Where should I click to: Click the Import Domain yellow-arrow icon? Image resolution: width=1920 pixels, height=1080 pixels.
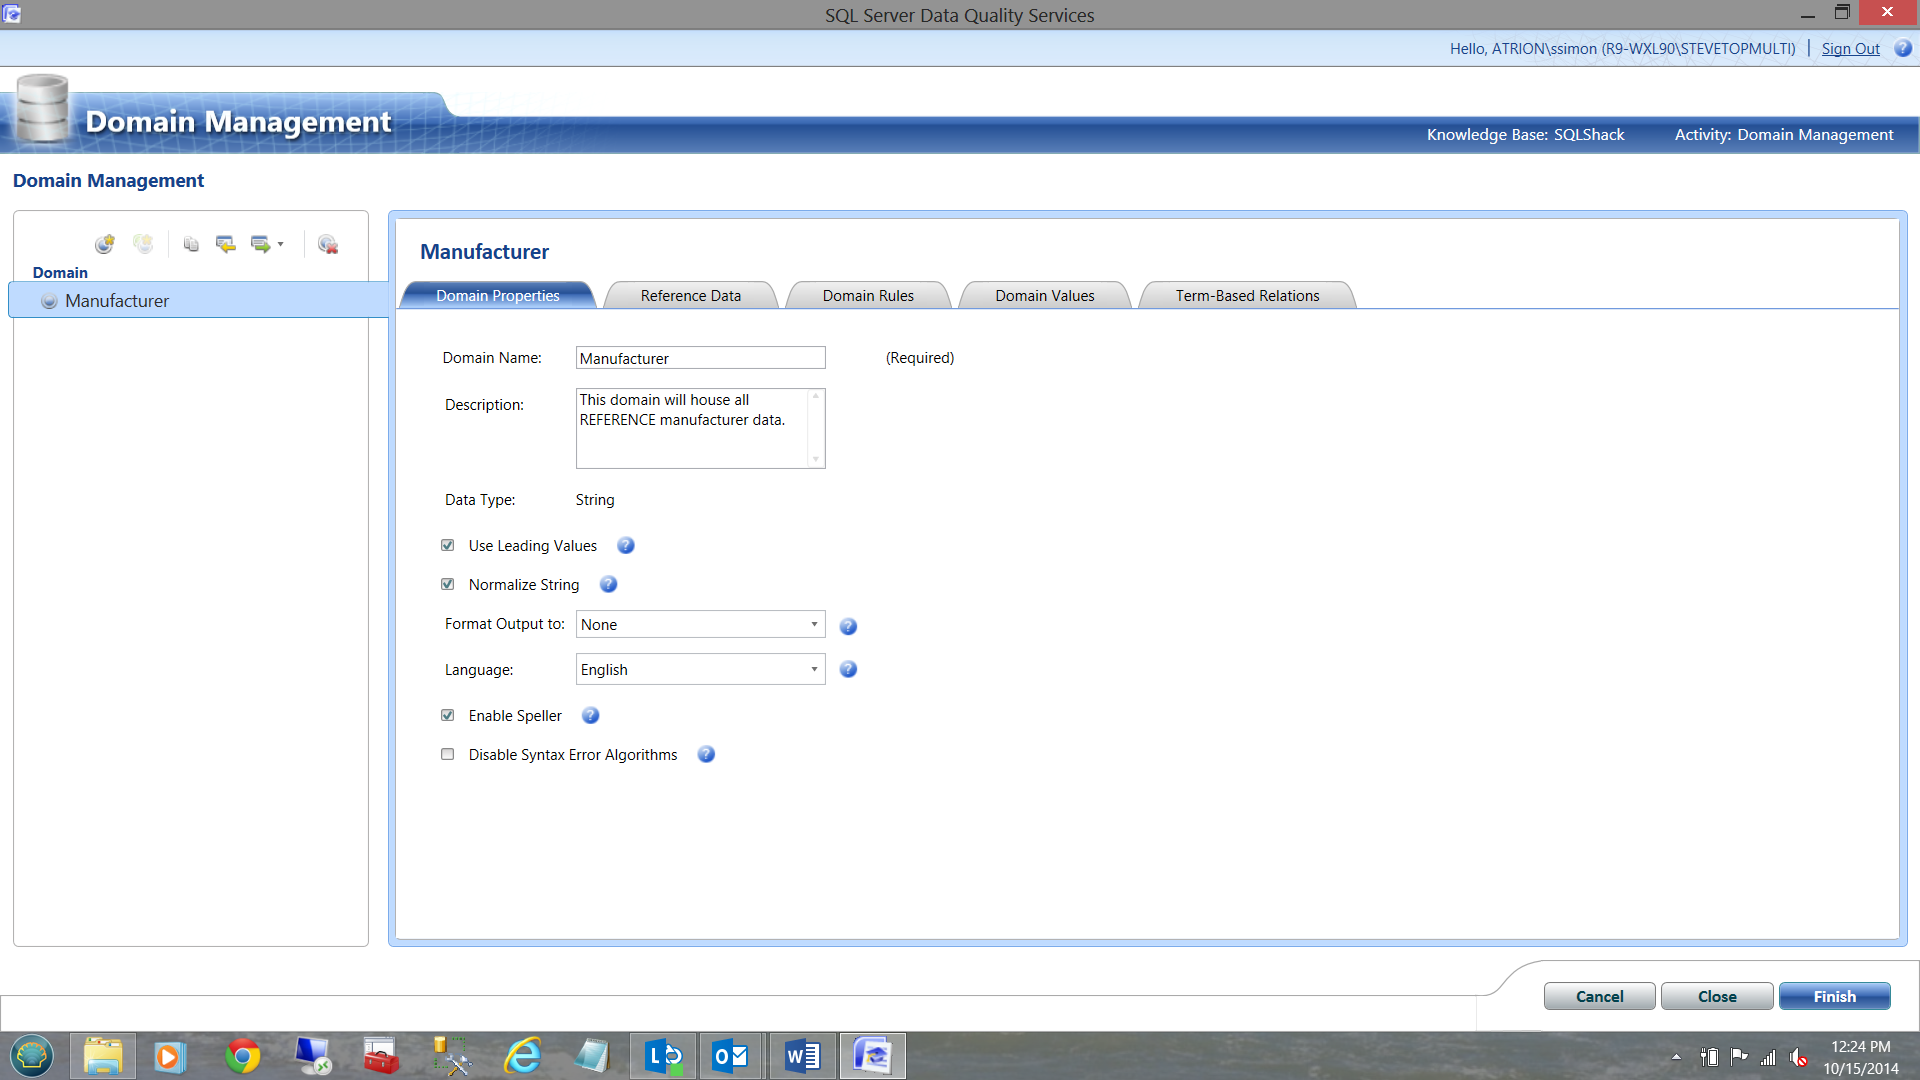coord(226,244)
